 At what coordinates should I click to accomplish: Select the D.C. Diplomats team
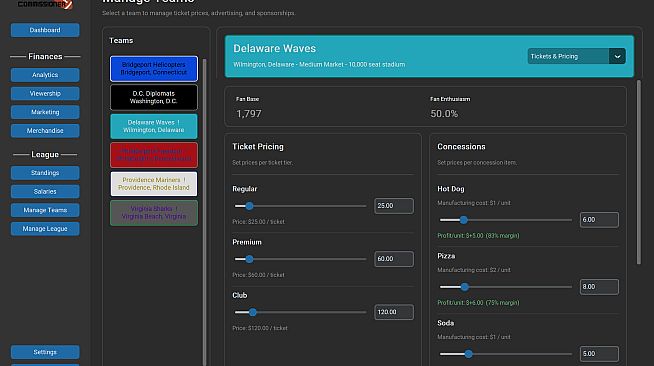click(x=154, y=97)
